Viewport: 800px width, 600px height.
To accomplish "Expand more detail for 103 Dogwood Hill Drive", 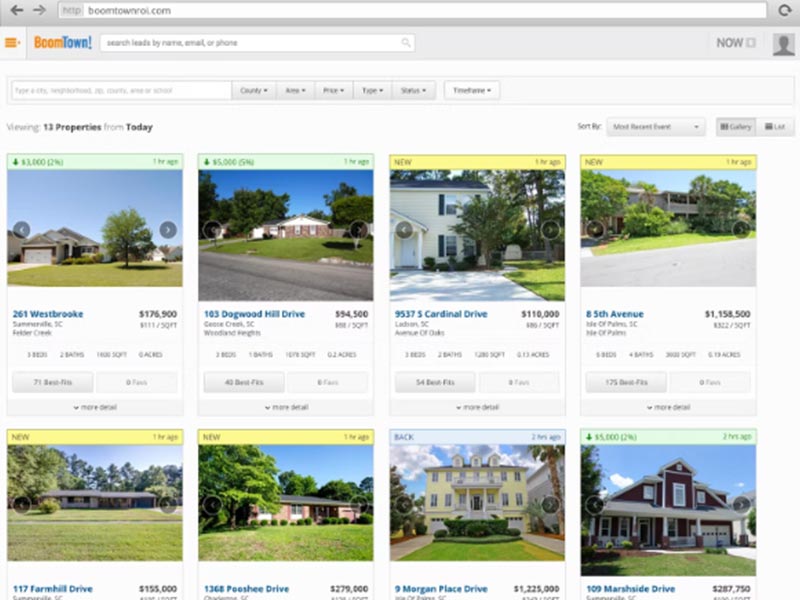I will [286, 407].
